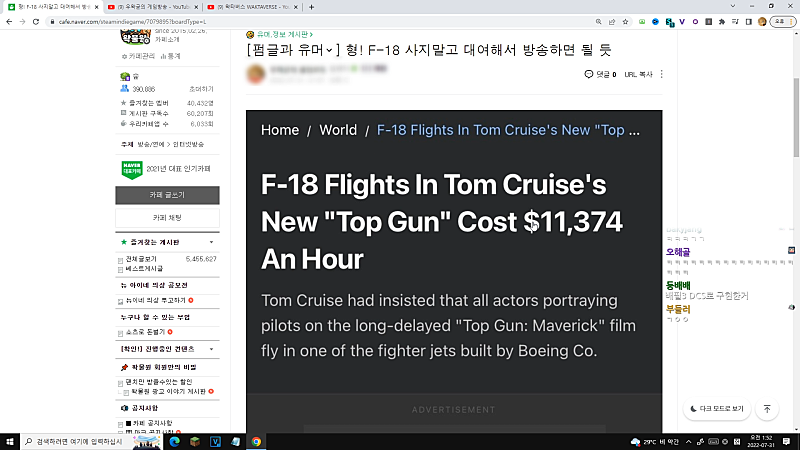Toggle 다크 모드로 보기 dark mode
800x450 pixels.
point(717,409)
